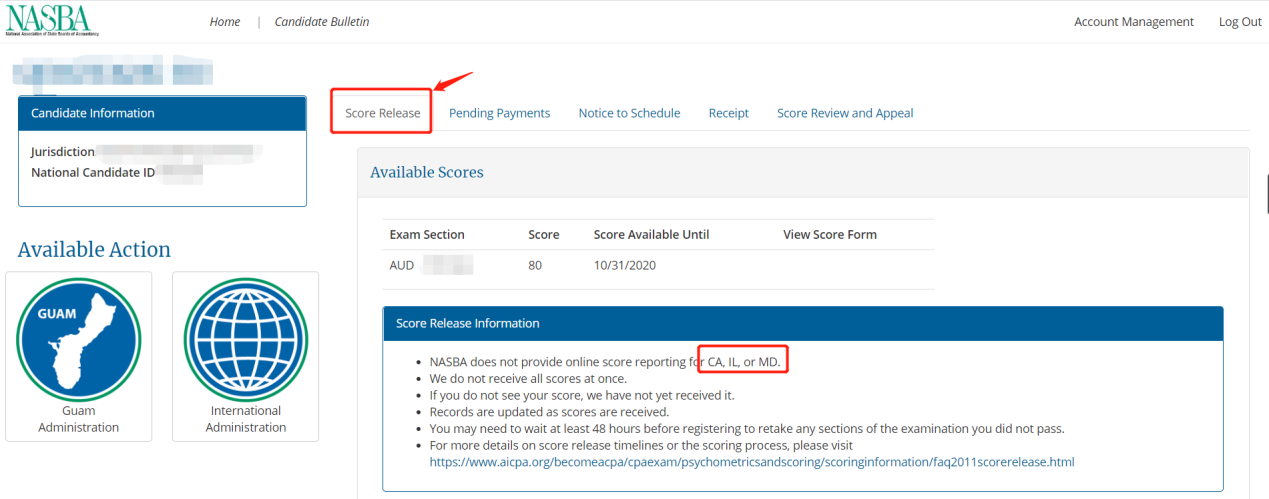Open the Notice to Schedule tab
This screenshot has height=499, width=1269.
[629, 113]
